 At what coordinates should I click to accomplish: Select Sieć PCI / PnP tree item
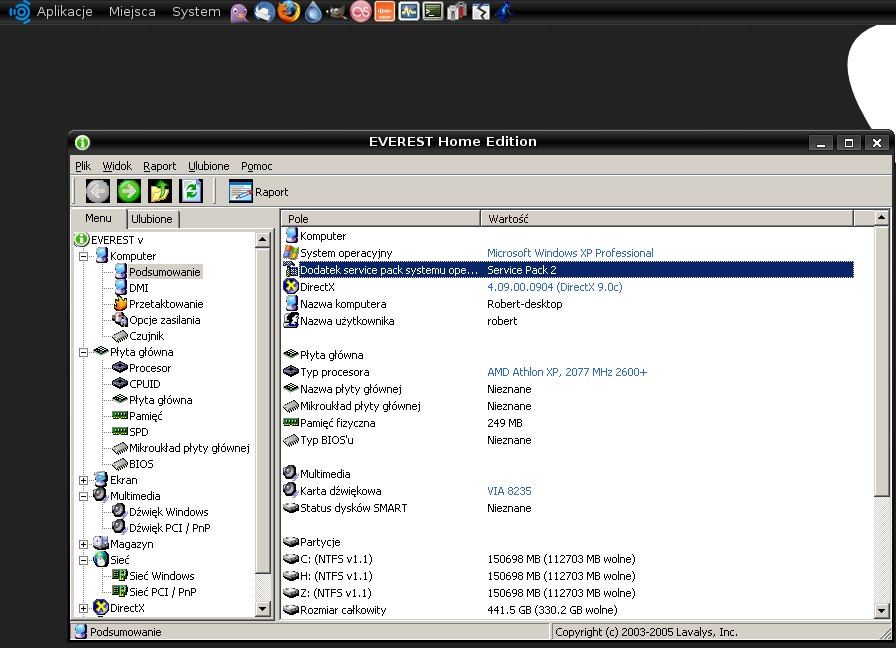[155, 592]
